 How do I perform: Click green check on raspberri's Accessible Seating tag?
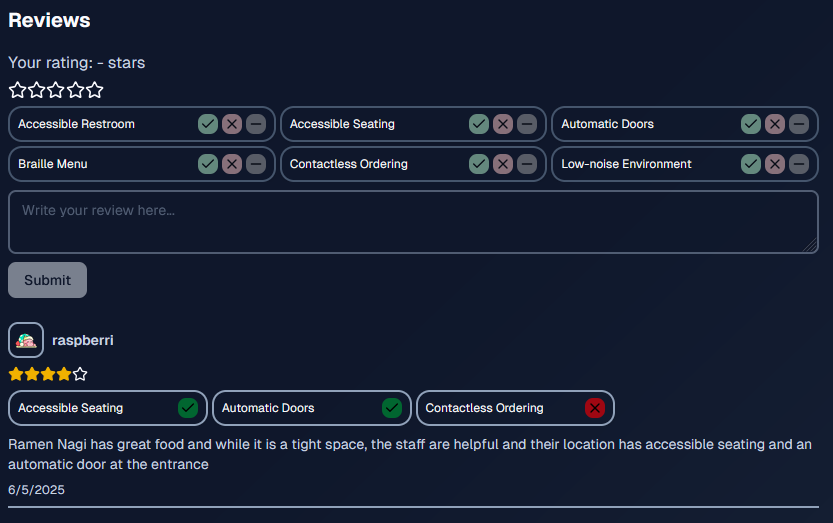tap(188, 408)
